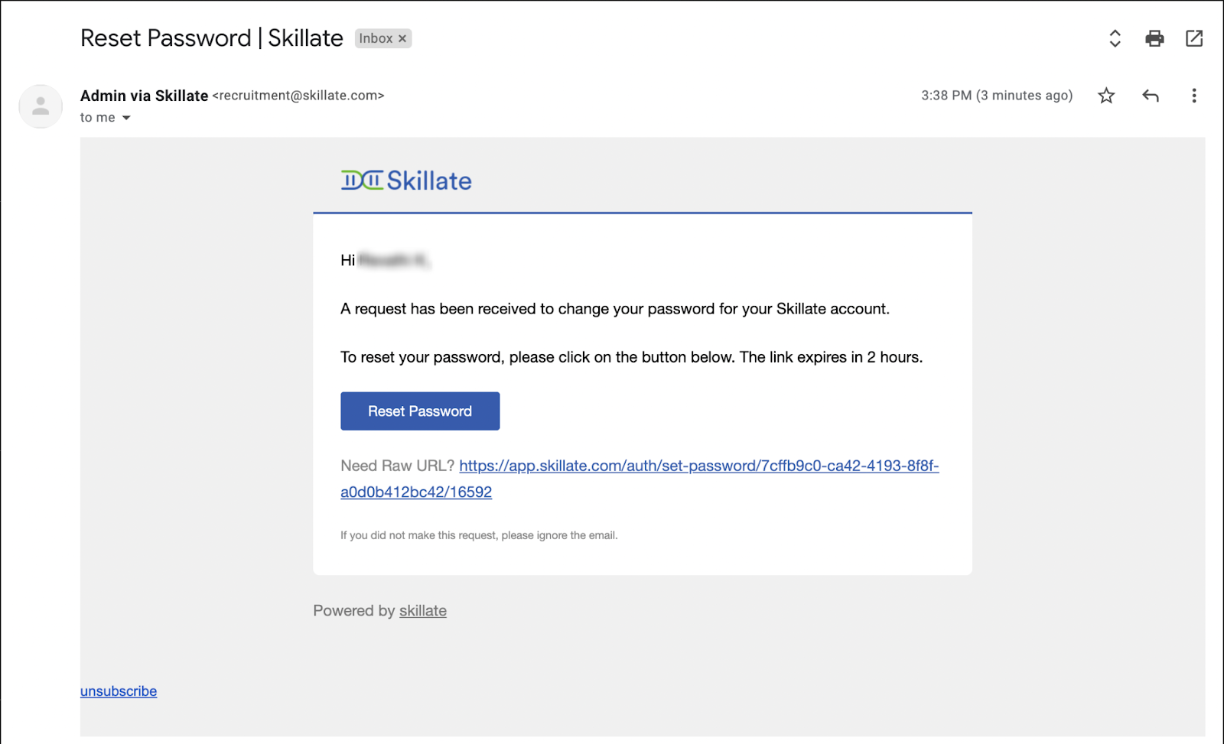Screen dimensions: 1224x744
Task: Star the Skillate email
Action: tap(1106, 96)
